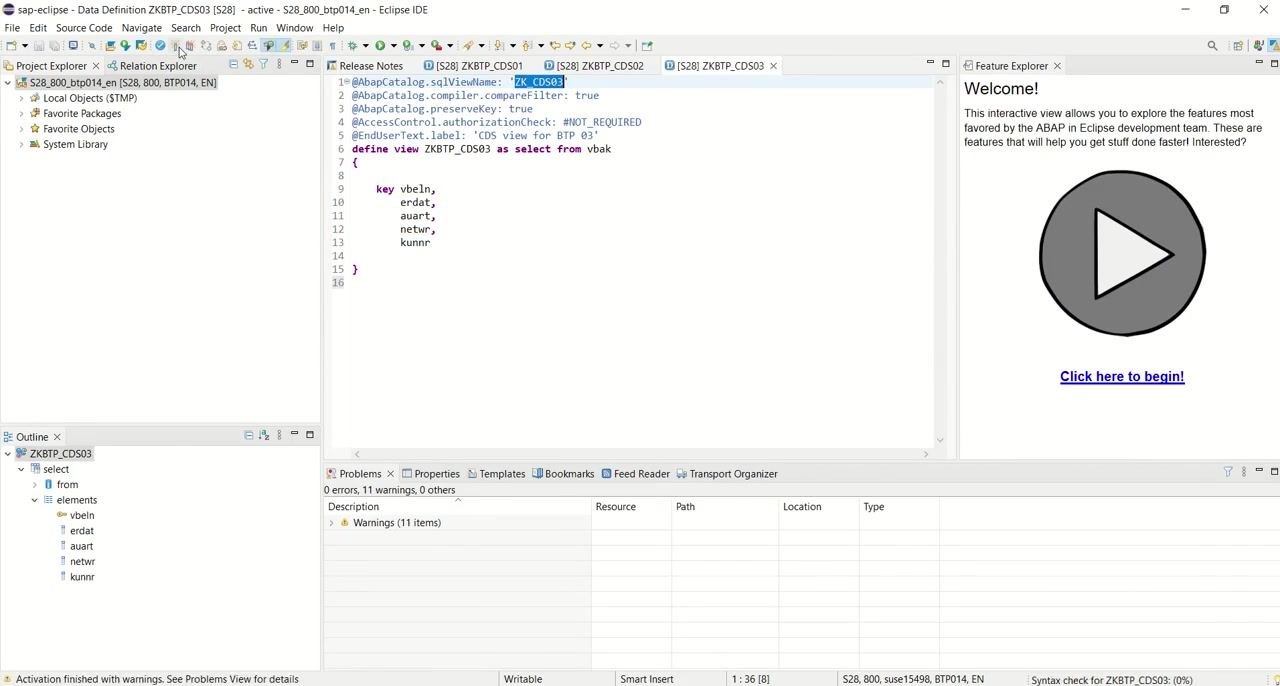
Task: Click the Check ABAP Development Object icon
Action: tap(160, 45)
